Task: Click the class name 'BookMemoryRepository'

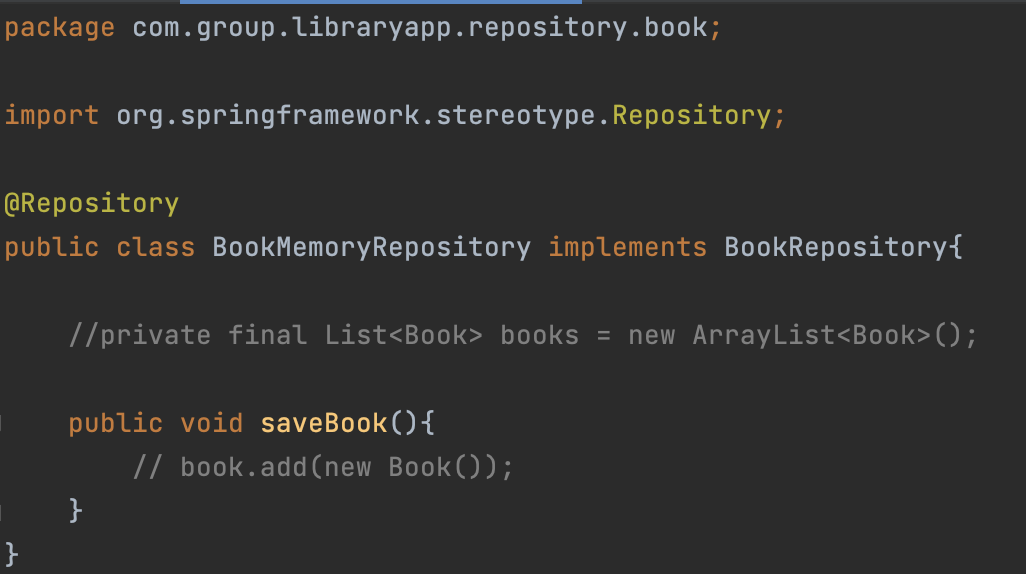Action: (372, 248)
